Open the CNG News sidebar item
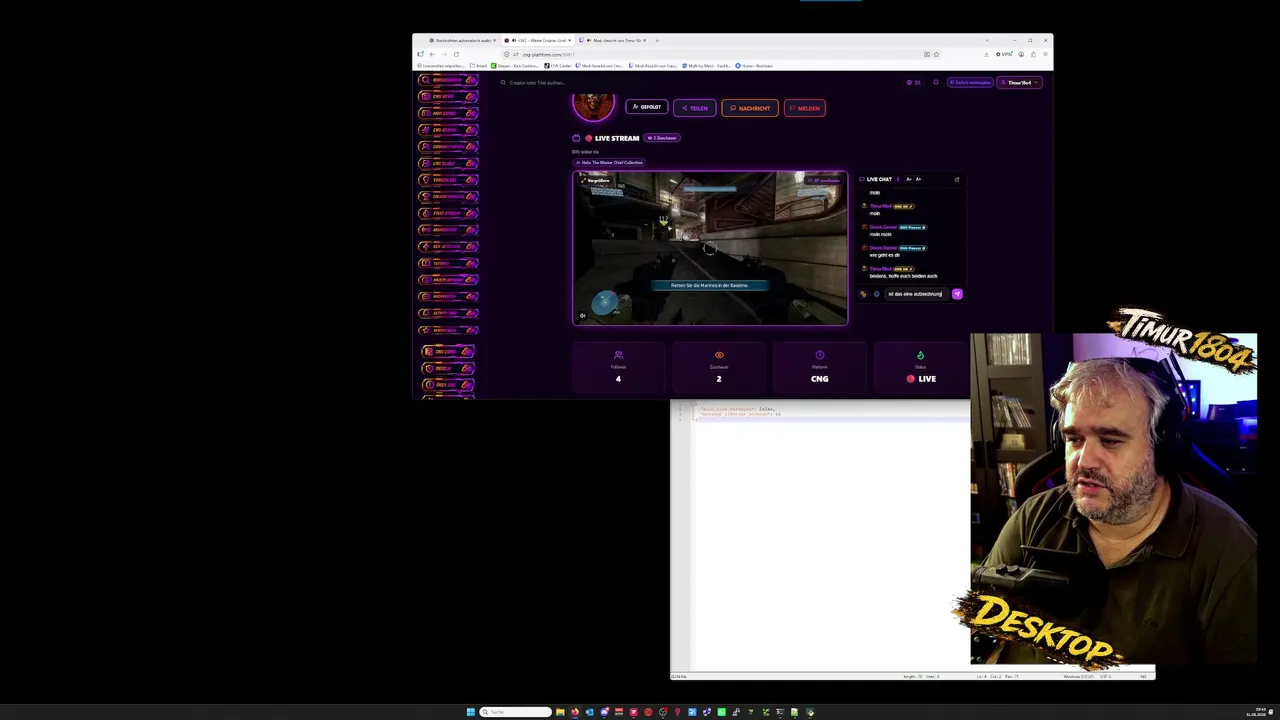This screenshot has width=1280, height=720. pyautogui.click(x=447, y=96)
